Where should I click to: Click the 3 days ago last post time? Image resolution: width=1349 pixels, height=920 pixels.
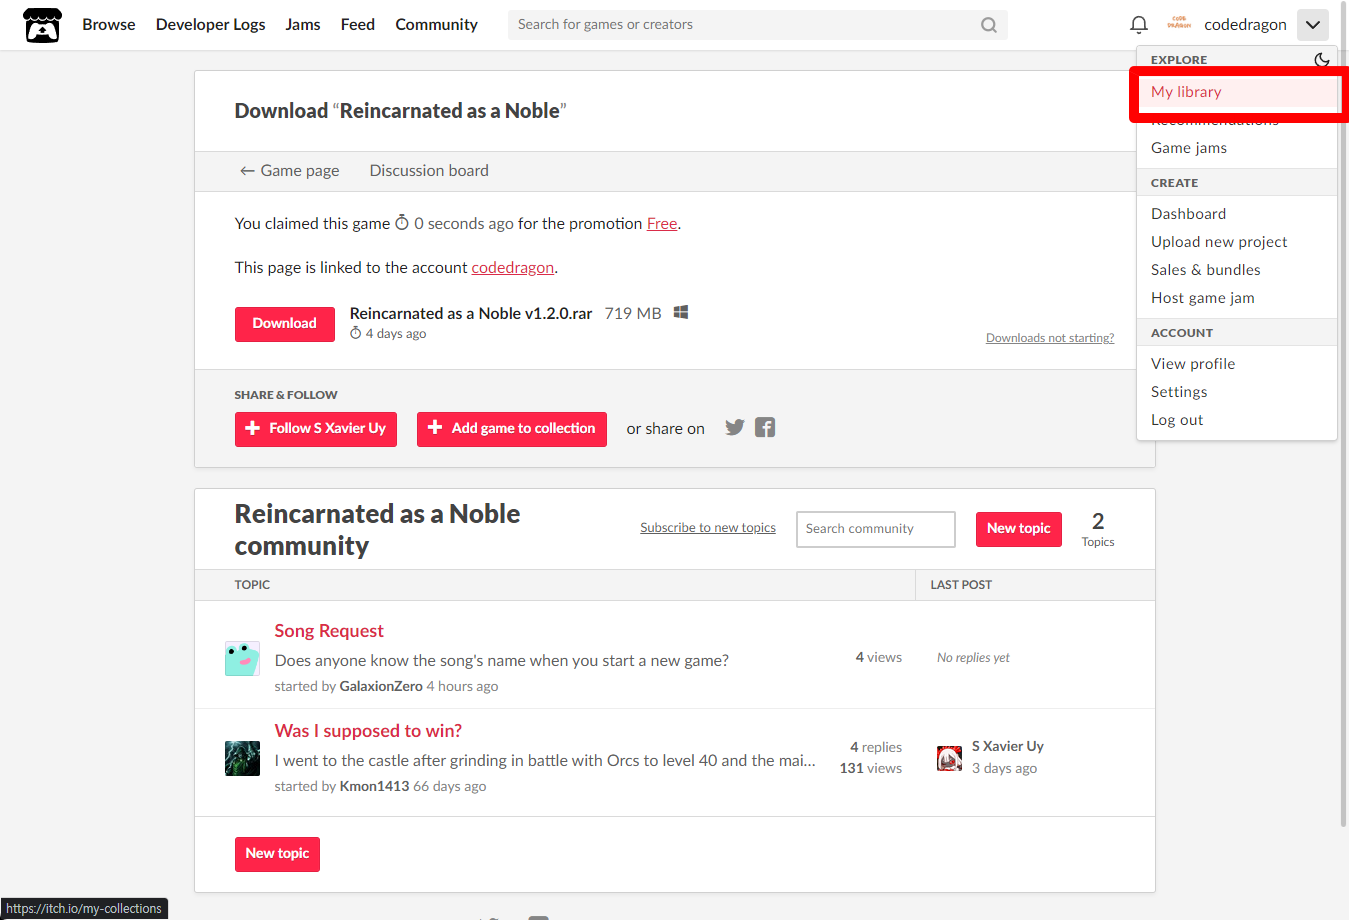(x=1004, y=769)
